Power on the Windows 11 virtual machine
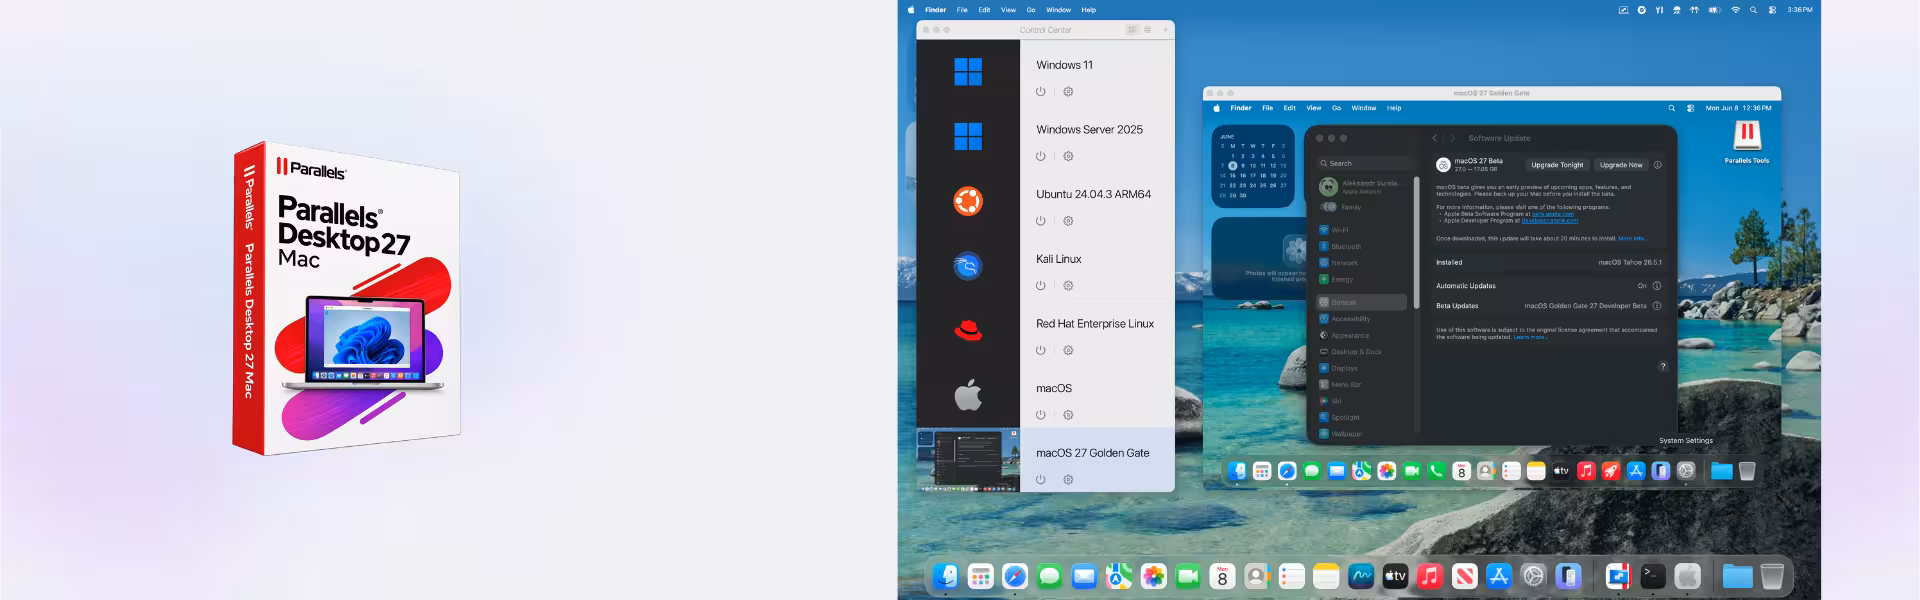1920x600 pixels. [x=1041, y=92]
